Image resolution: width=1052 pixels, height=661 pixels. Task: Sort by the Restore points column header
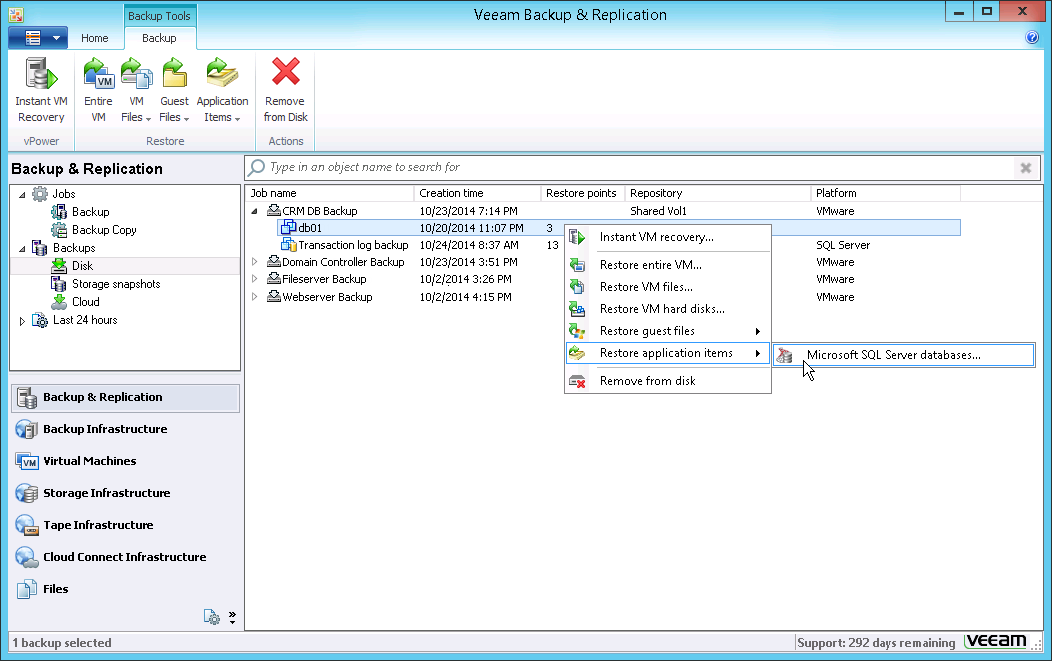click(x=582, y=193)
